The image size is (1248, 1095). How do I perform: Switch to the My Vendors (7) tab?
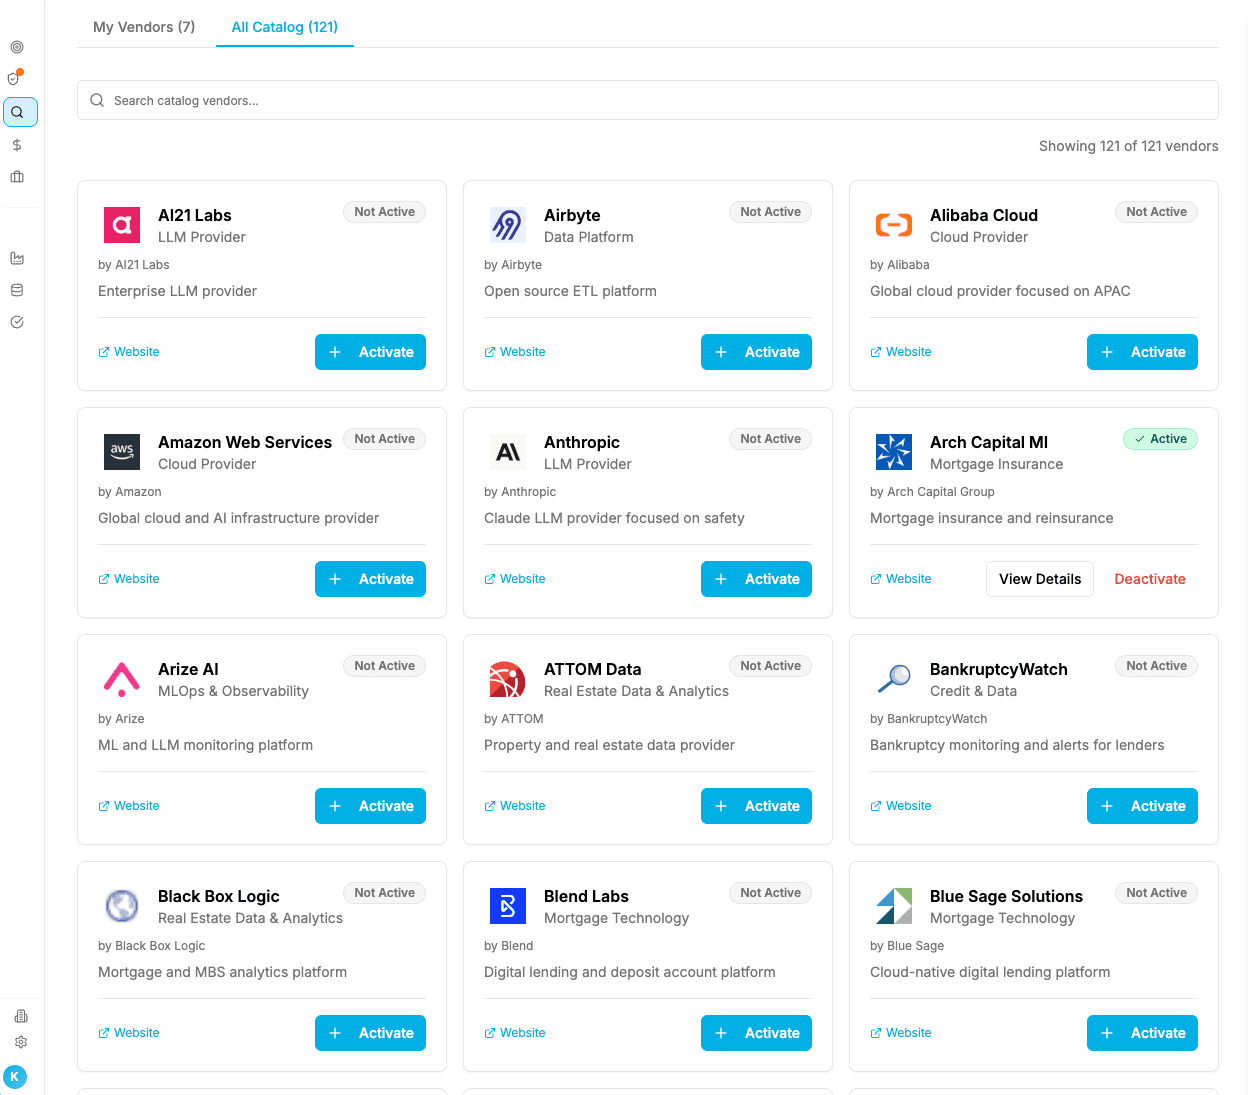click(x=144, y=27)
